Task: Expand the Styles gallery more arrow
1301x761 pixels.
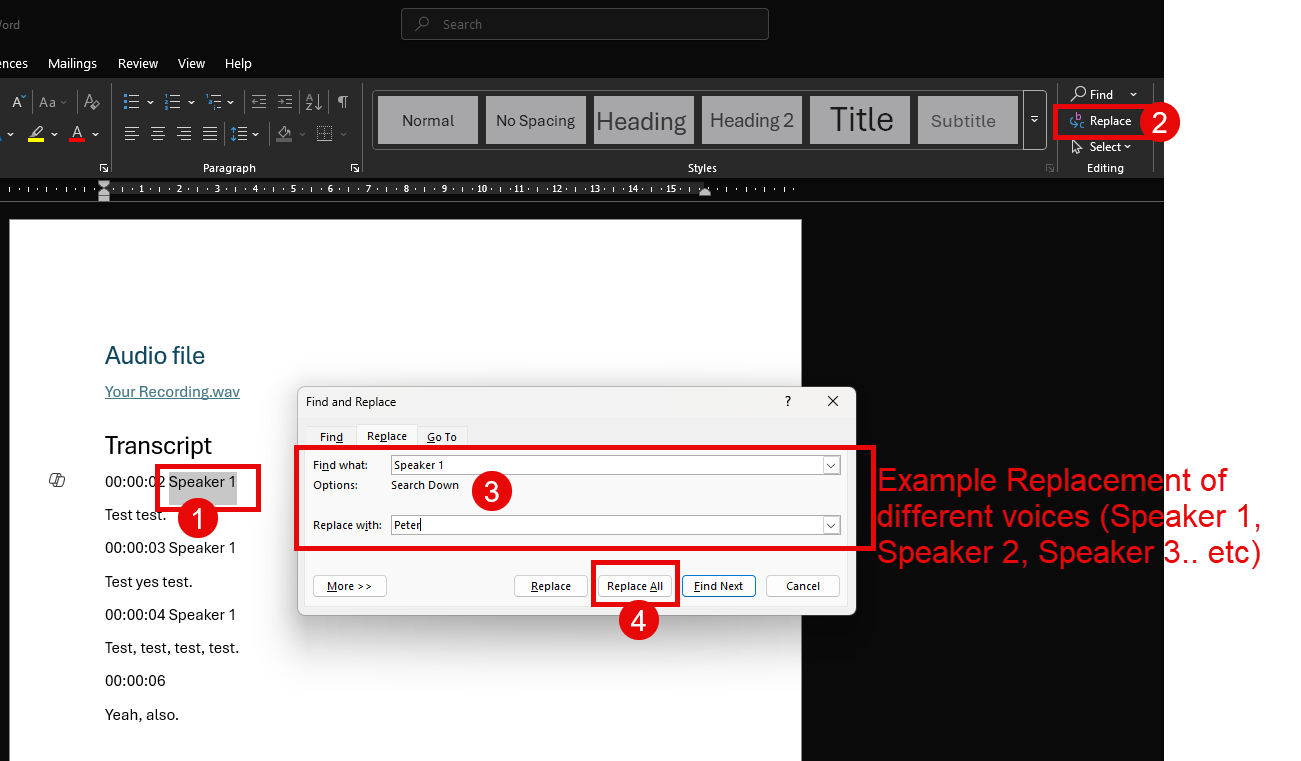Action: 1034,120
